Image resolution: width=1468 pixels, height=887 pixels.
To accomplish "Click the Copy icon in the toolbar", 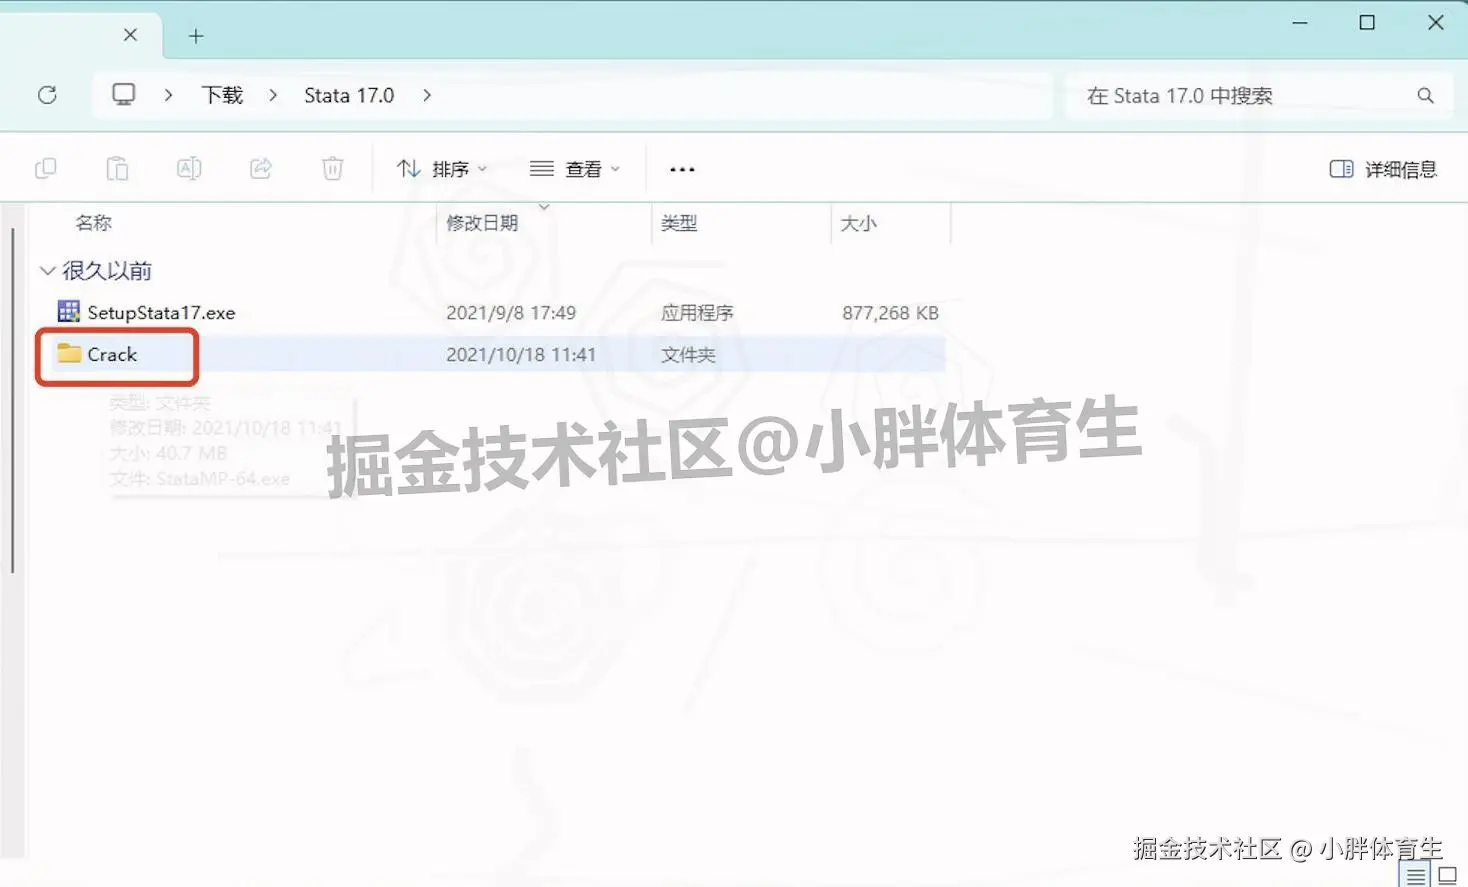I will tap(45, 168).
